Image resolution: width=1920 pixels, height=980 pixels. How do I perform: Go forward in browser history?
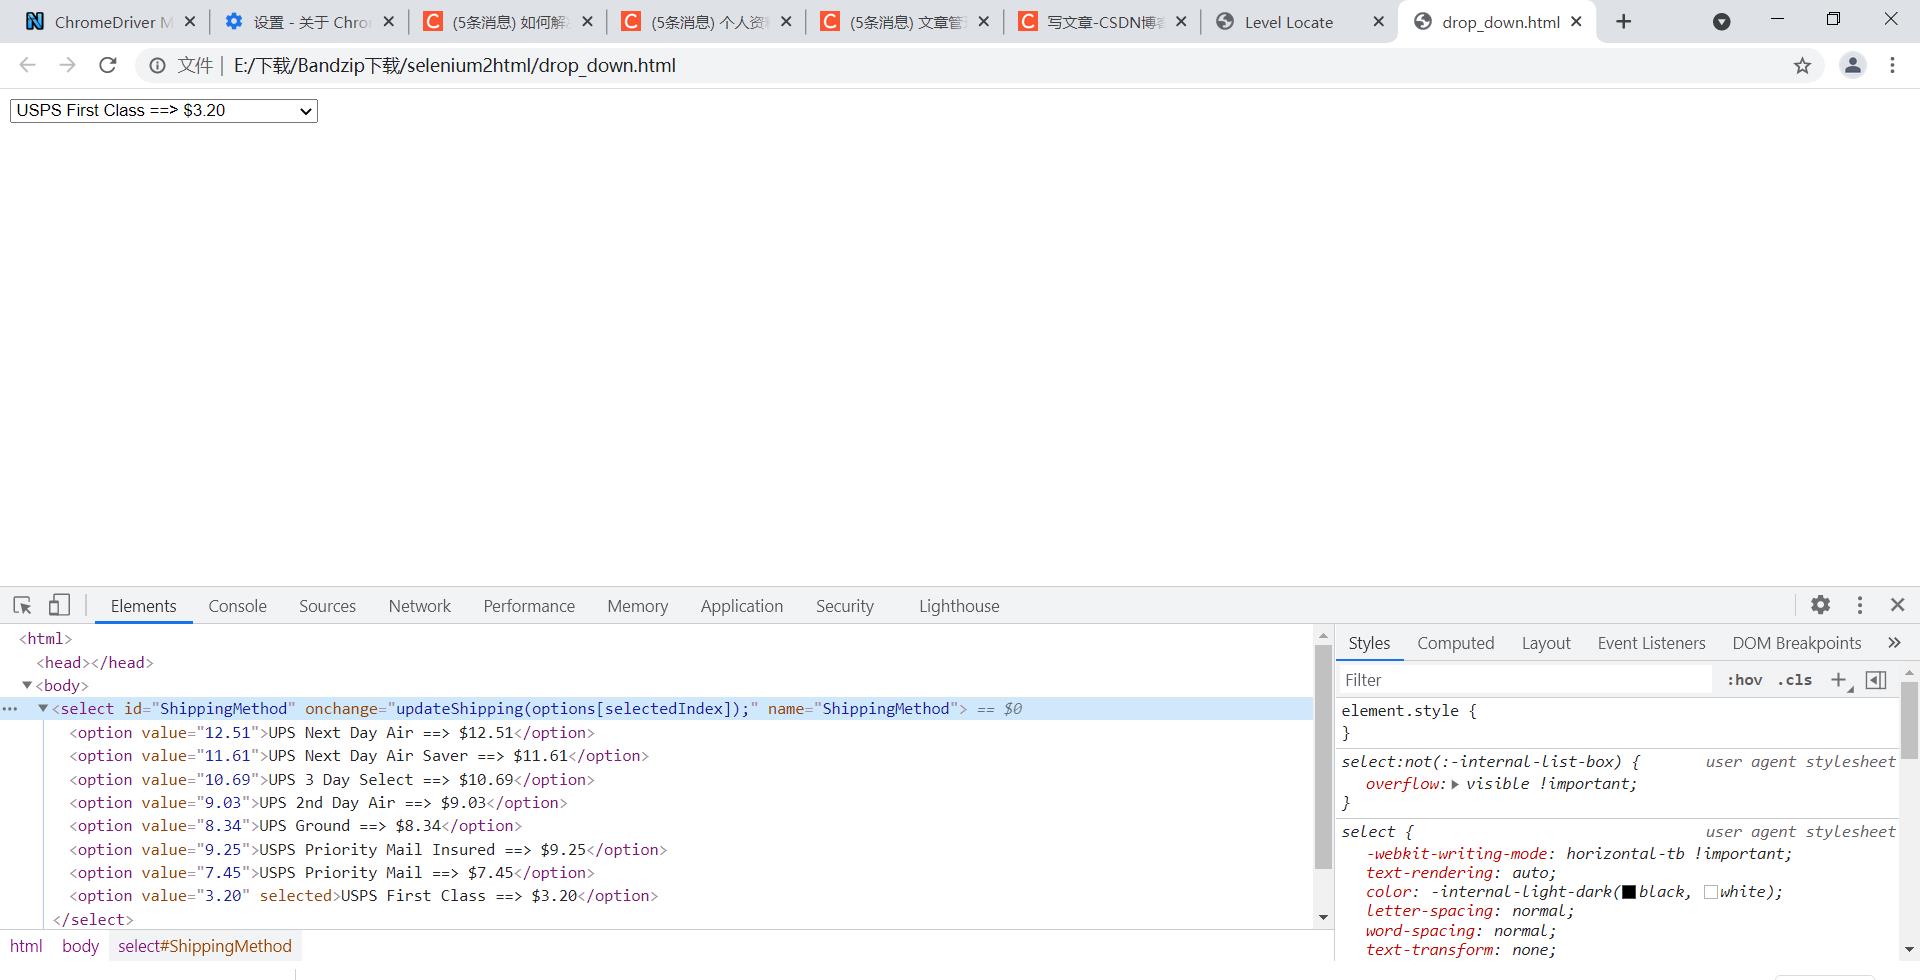tap(67, 65)
